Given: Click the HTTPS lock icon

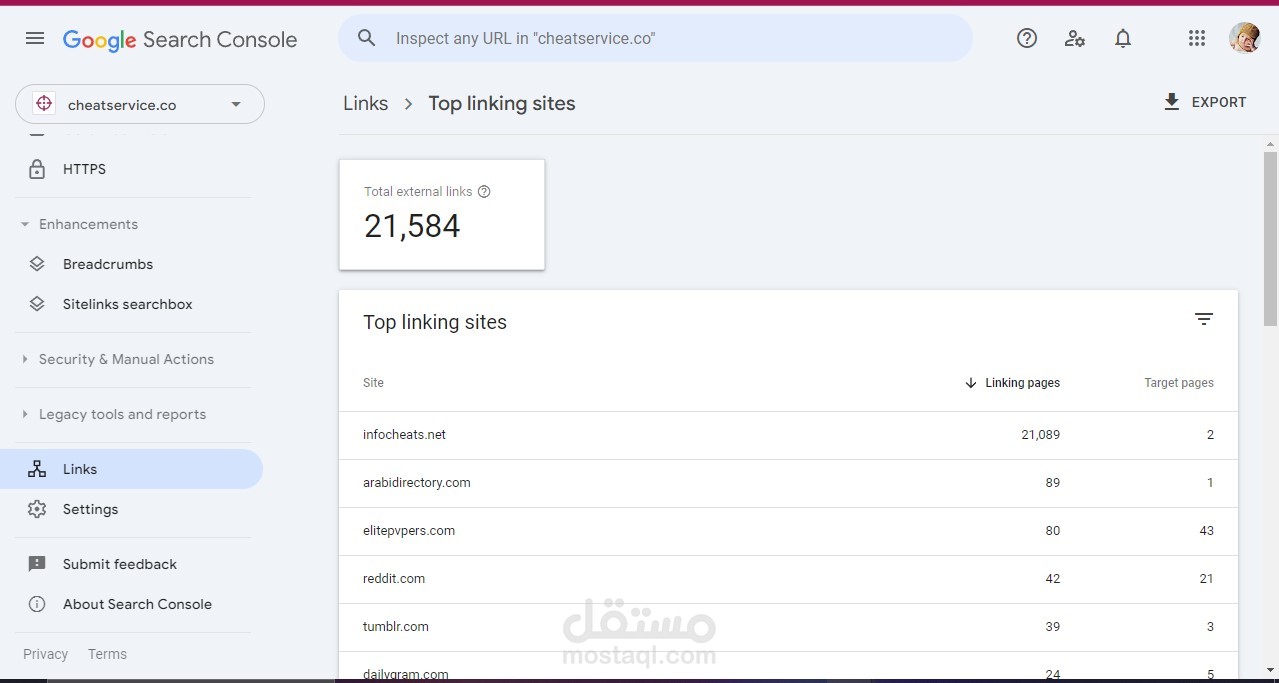Looking at the screenshot, I should (37, 169).
